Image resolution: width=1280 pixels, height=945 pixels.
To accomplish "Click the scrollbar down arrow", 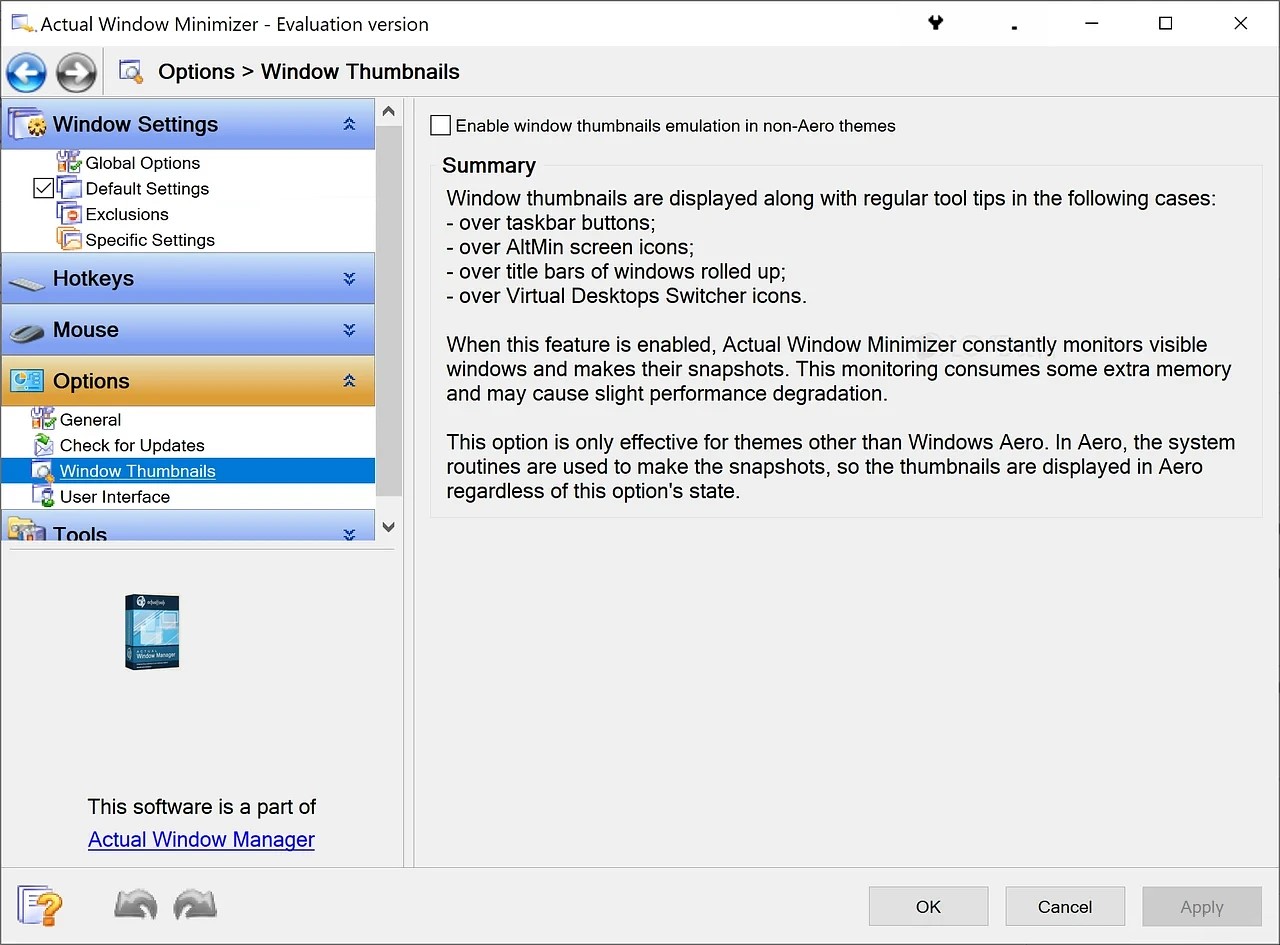I will 388,525.
